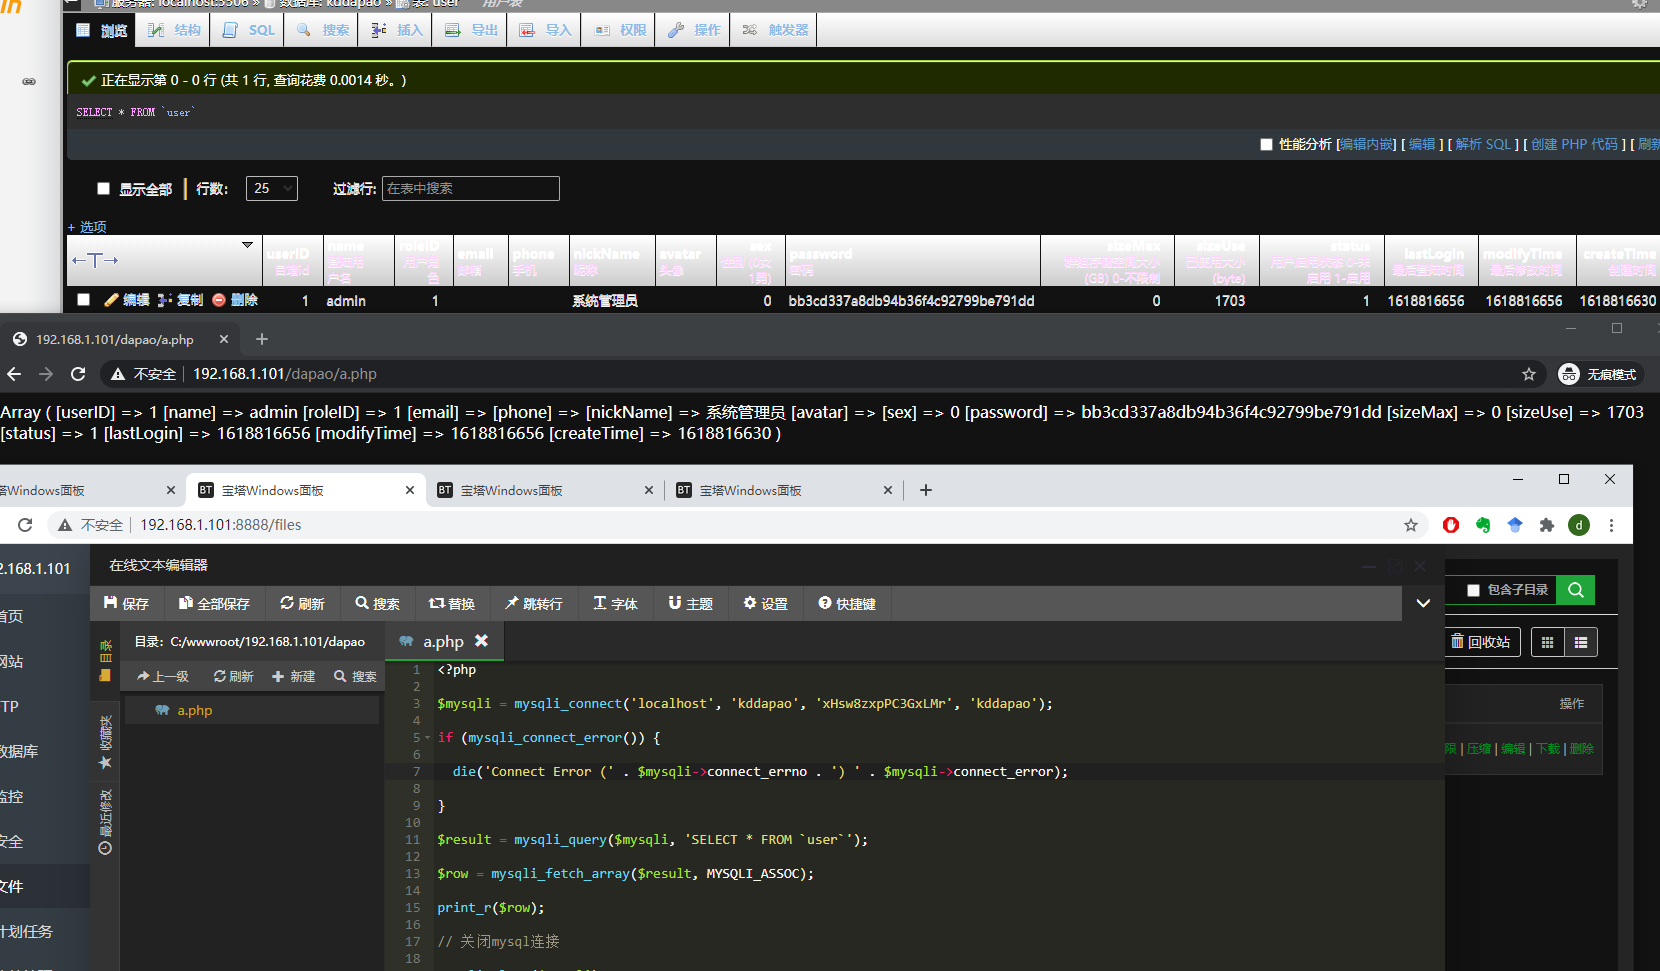Open 设置 gear in the editor toolbar
Viewport: 1660px width, 971px height.
coord(766,603)
